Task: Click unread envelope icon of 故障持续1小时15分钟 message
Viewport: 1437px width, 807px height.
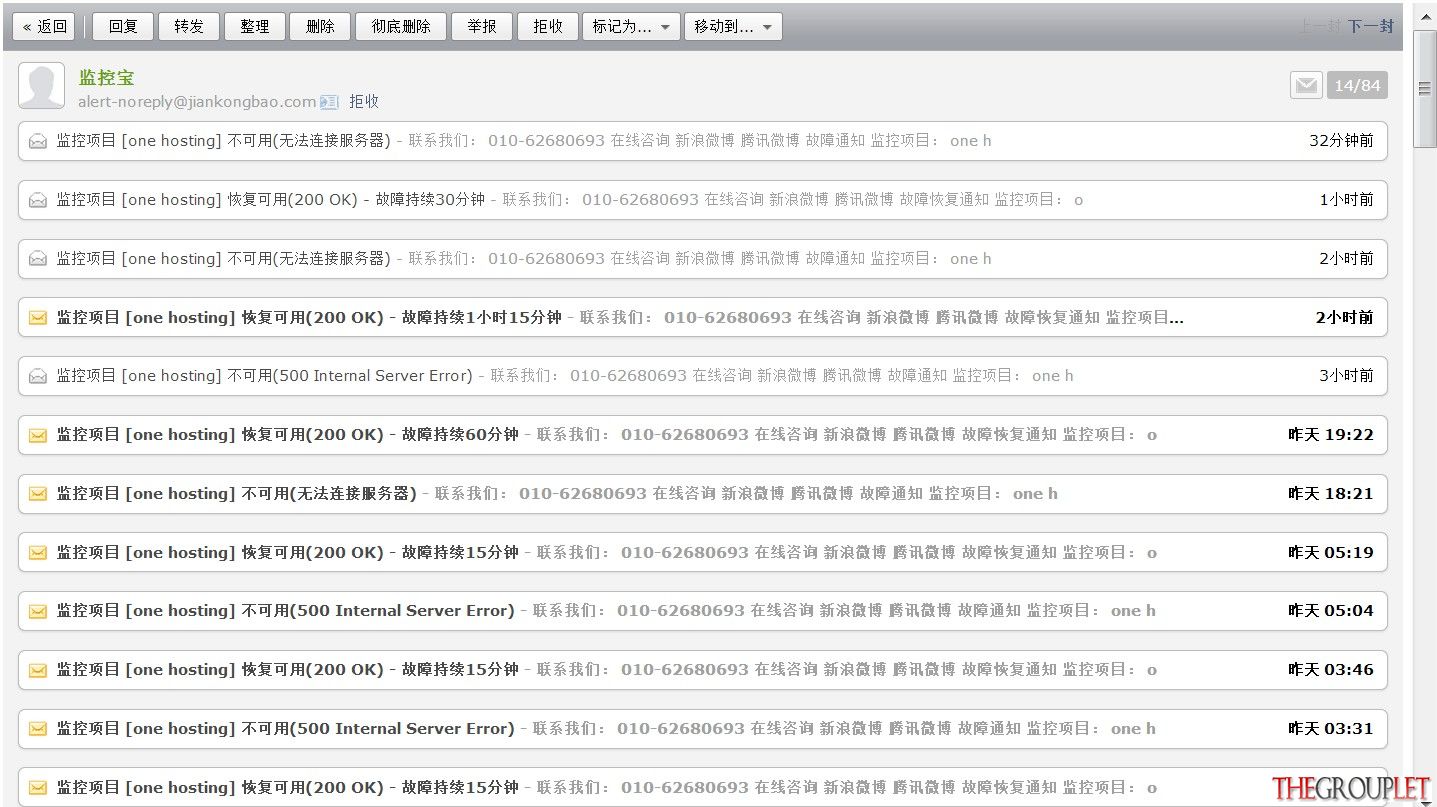Action: point(38,318)
